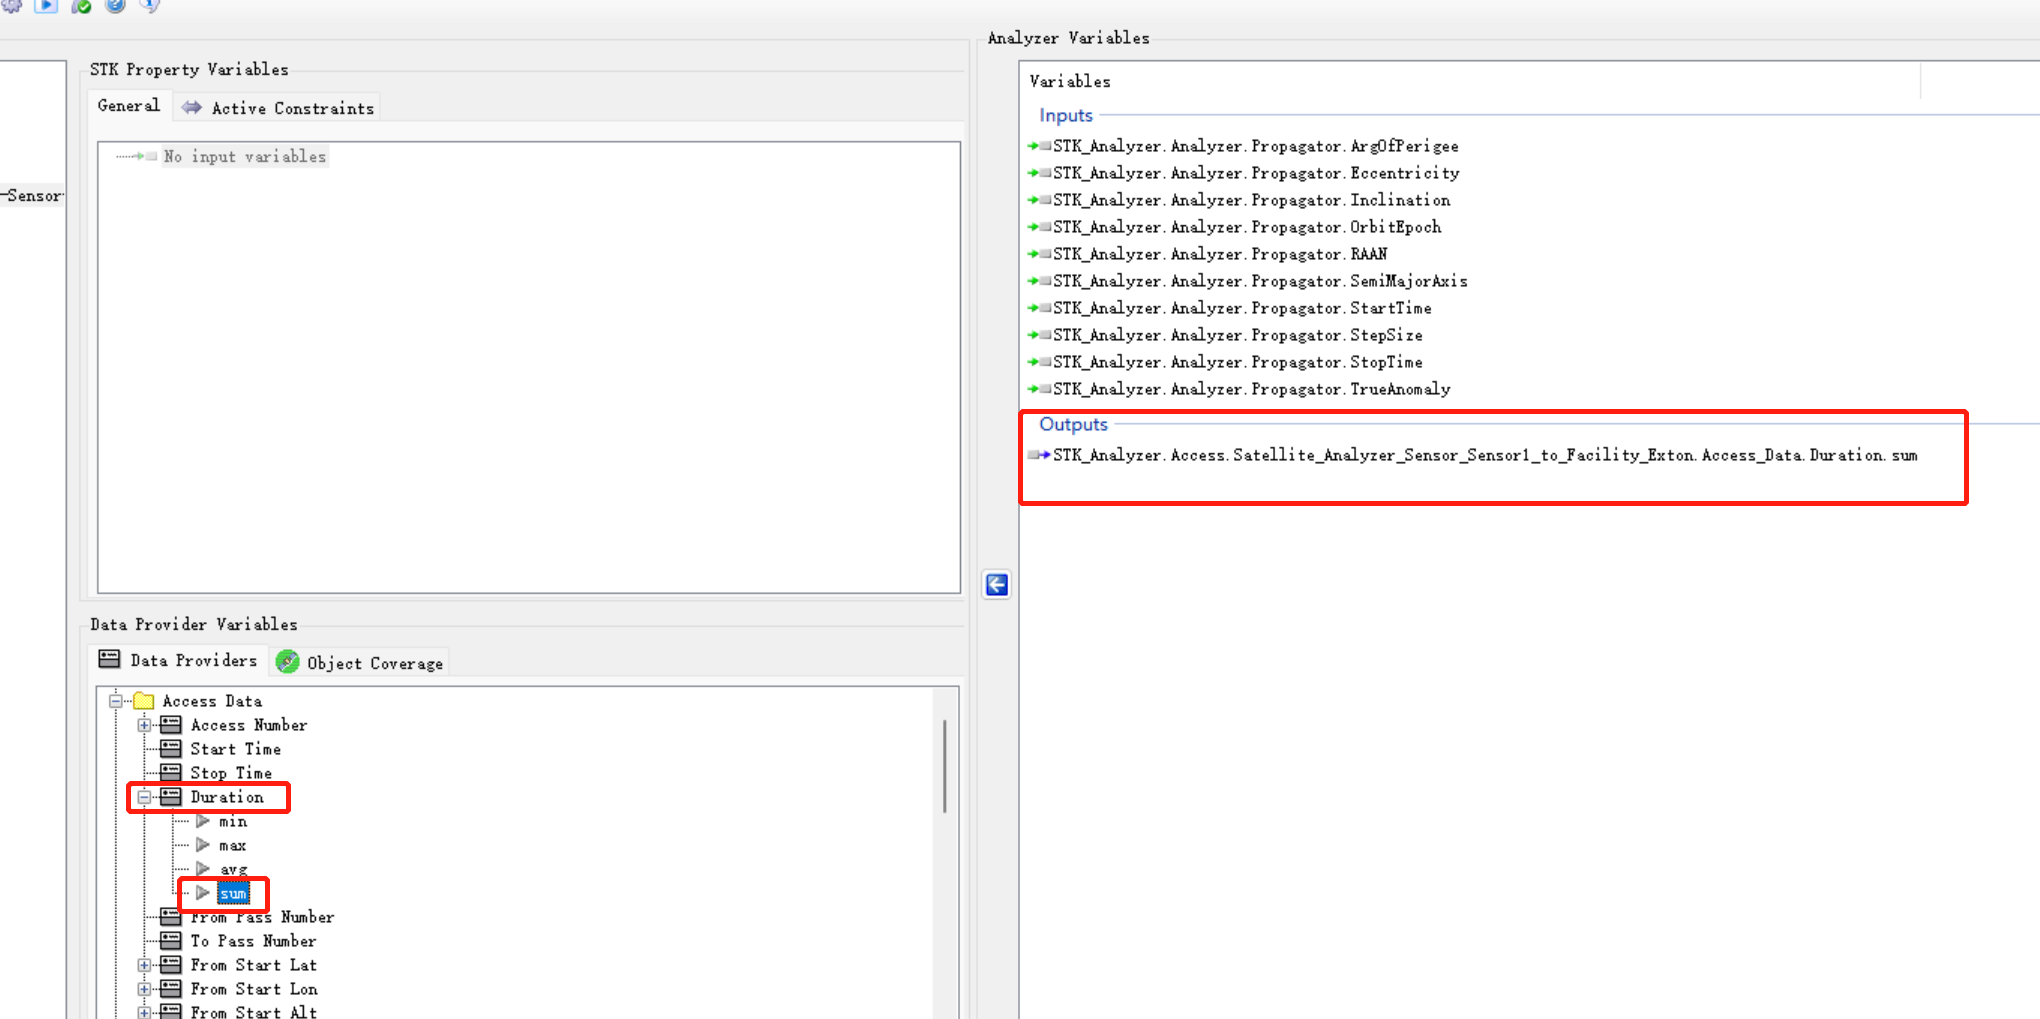
Task: Select the Propagator.SemiMajorAxis input variable
Action: click(1260, 281)
